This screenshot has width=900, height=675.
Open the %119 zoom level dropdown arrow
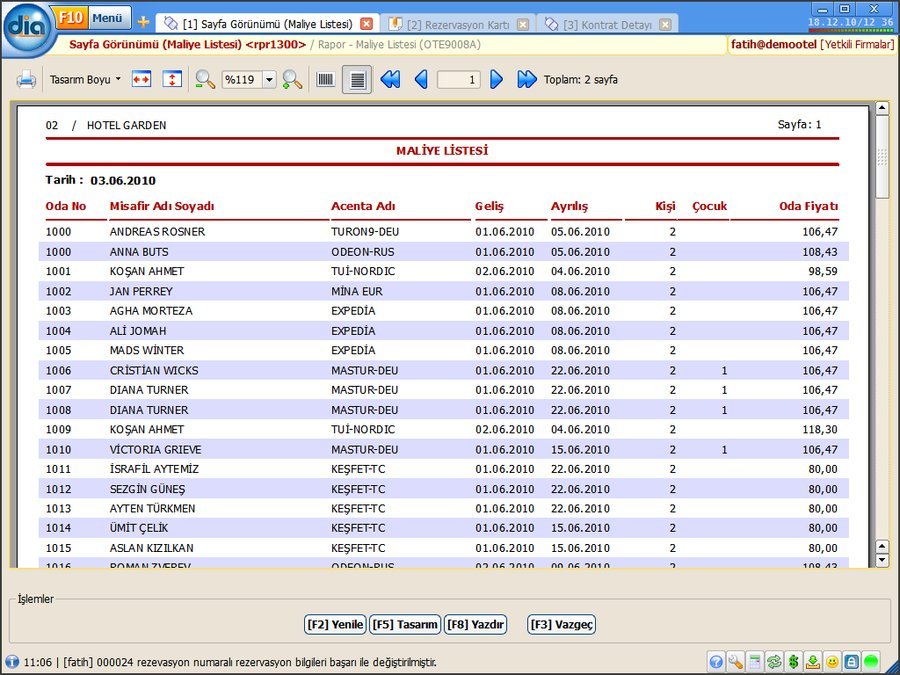click(x=269, y=80)
